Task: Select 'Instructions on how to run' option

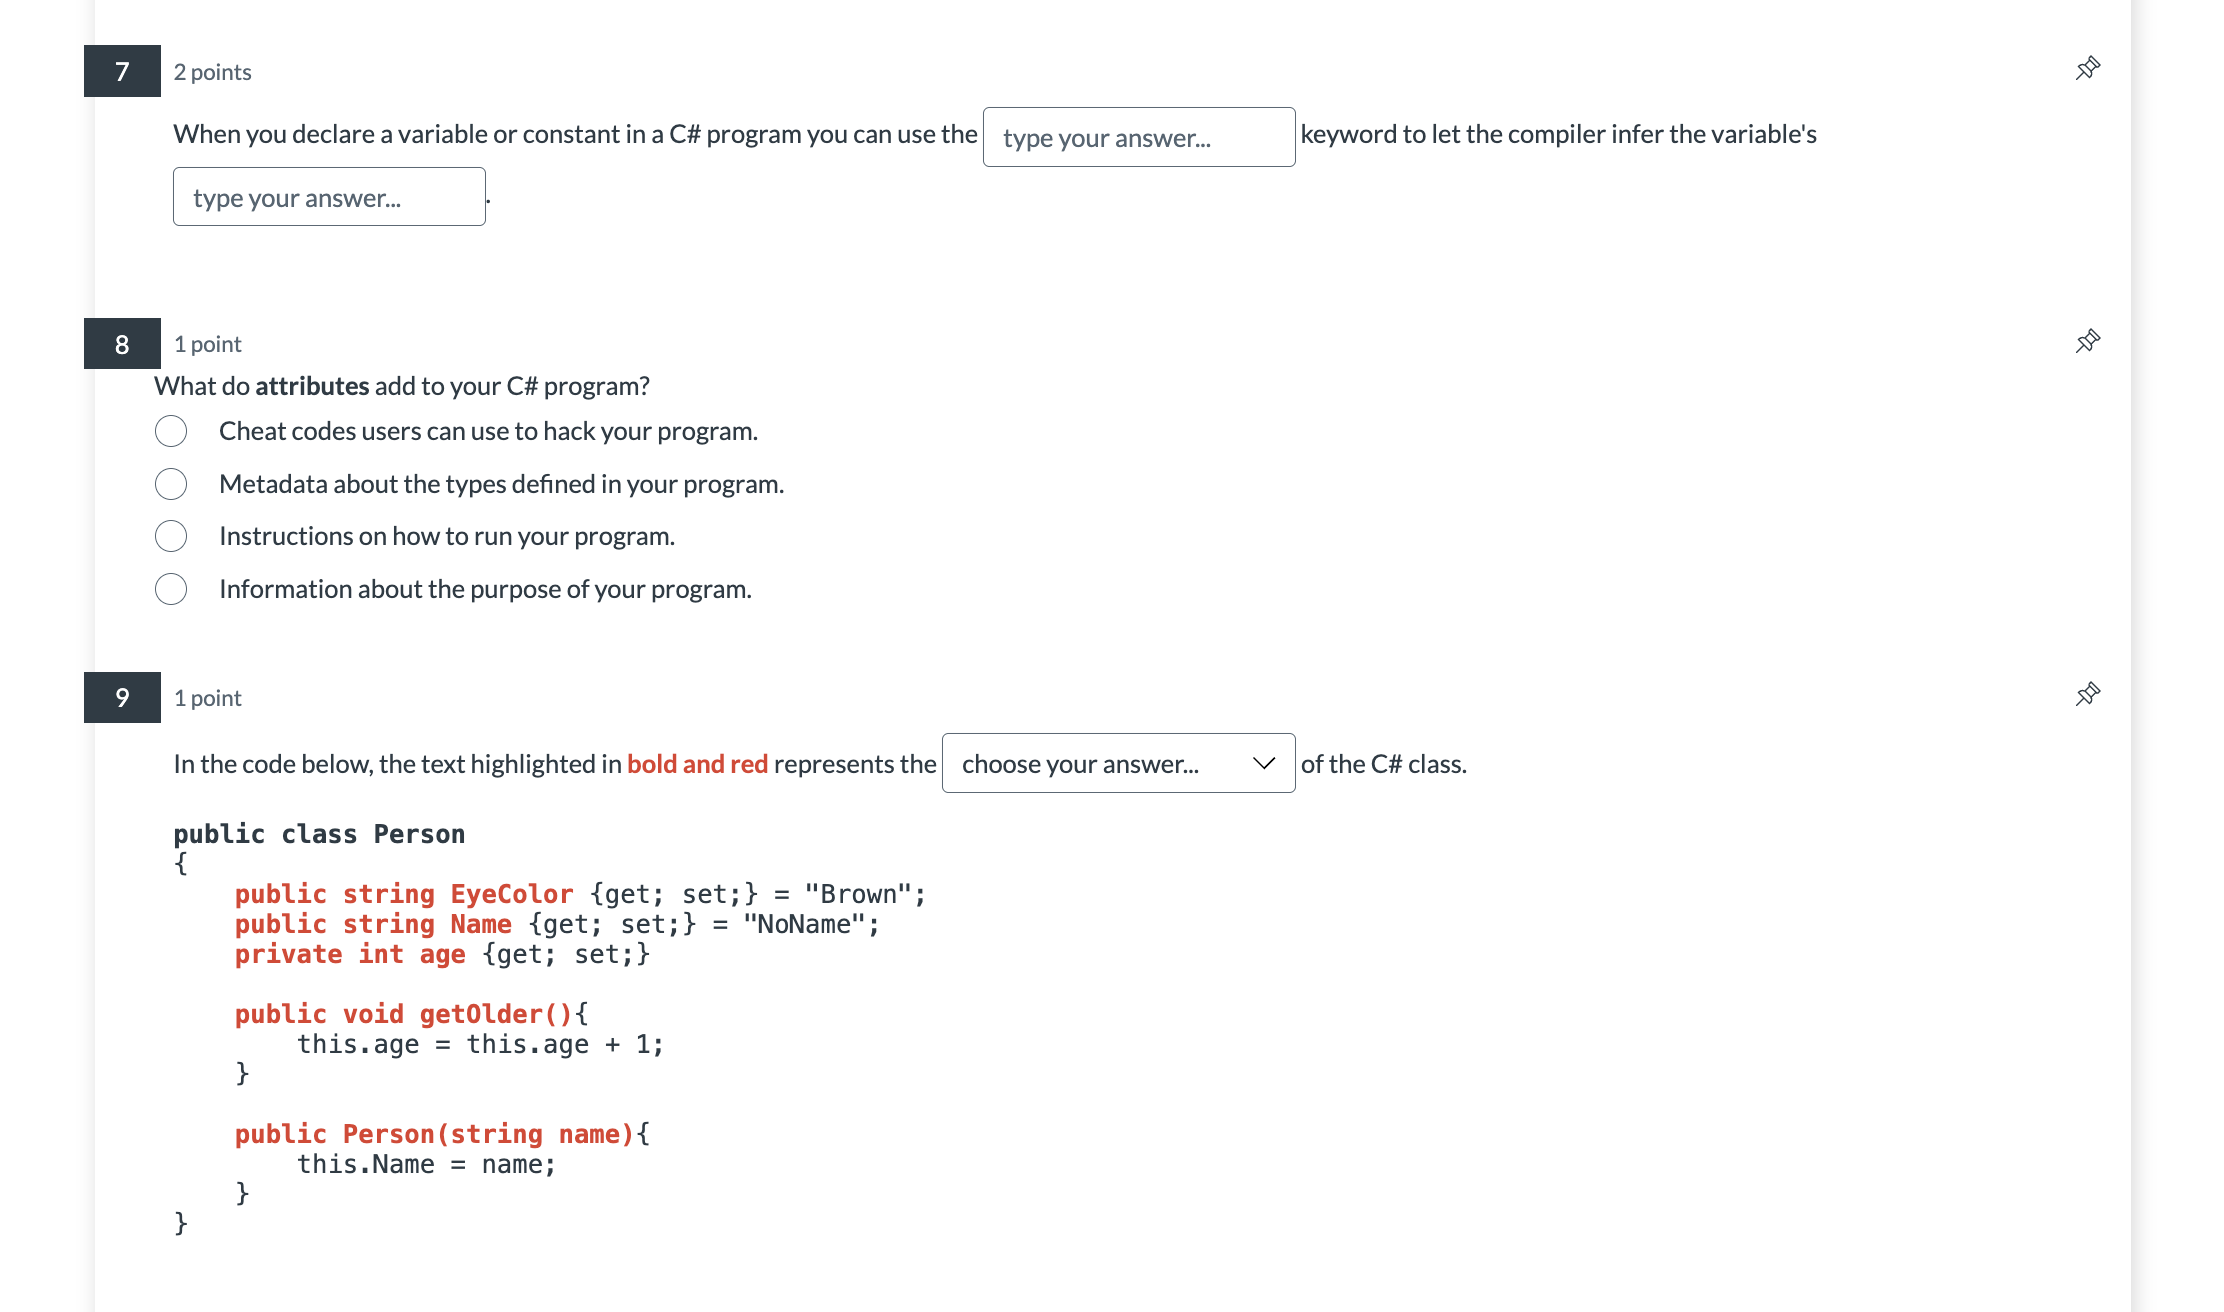Action: click(171, 536)
